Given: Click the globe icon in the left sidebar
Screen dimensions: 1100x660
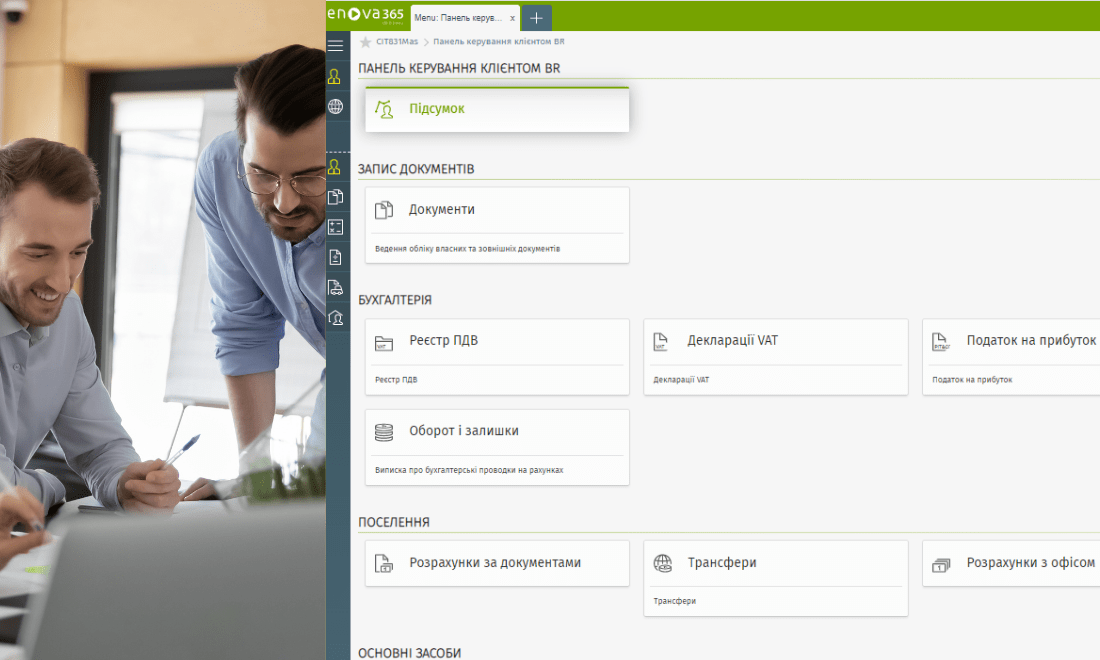Looking at the screenshot, I should tap(336, 107).
